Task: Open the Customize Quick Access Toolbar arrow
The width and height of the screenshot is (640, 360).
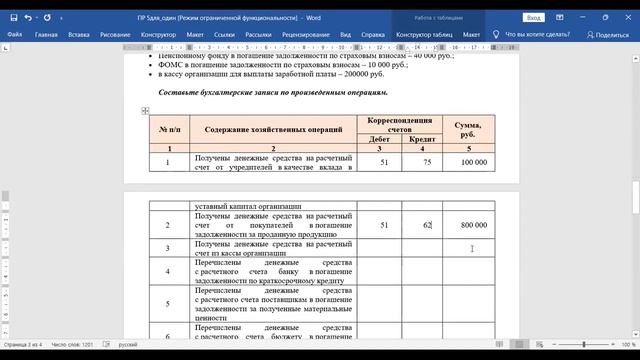Action: pos(61,18)
